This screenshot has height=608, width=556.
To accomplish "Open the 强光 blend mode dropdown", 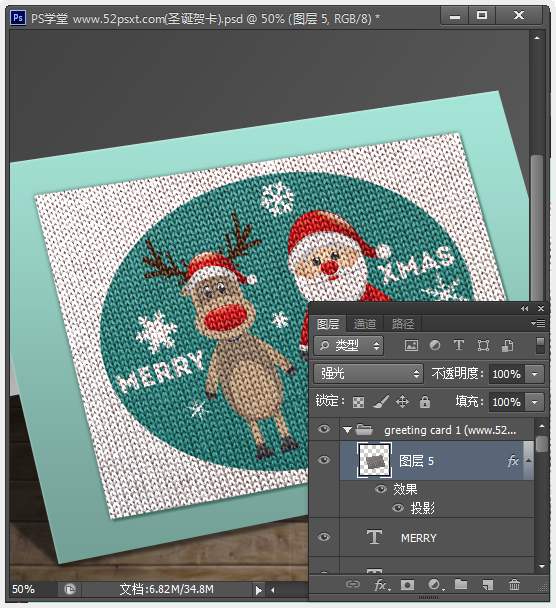I will point(368,374).
